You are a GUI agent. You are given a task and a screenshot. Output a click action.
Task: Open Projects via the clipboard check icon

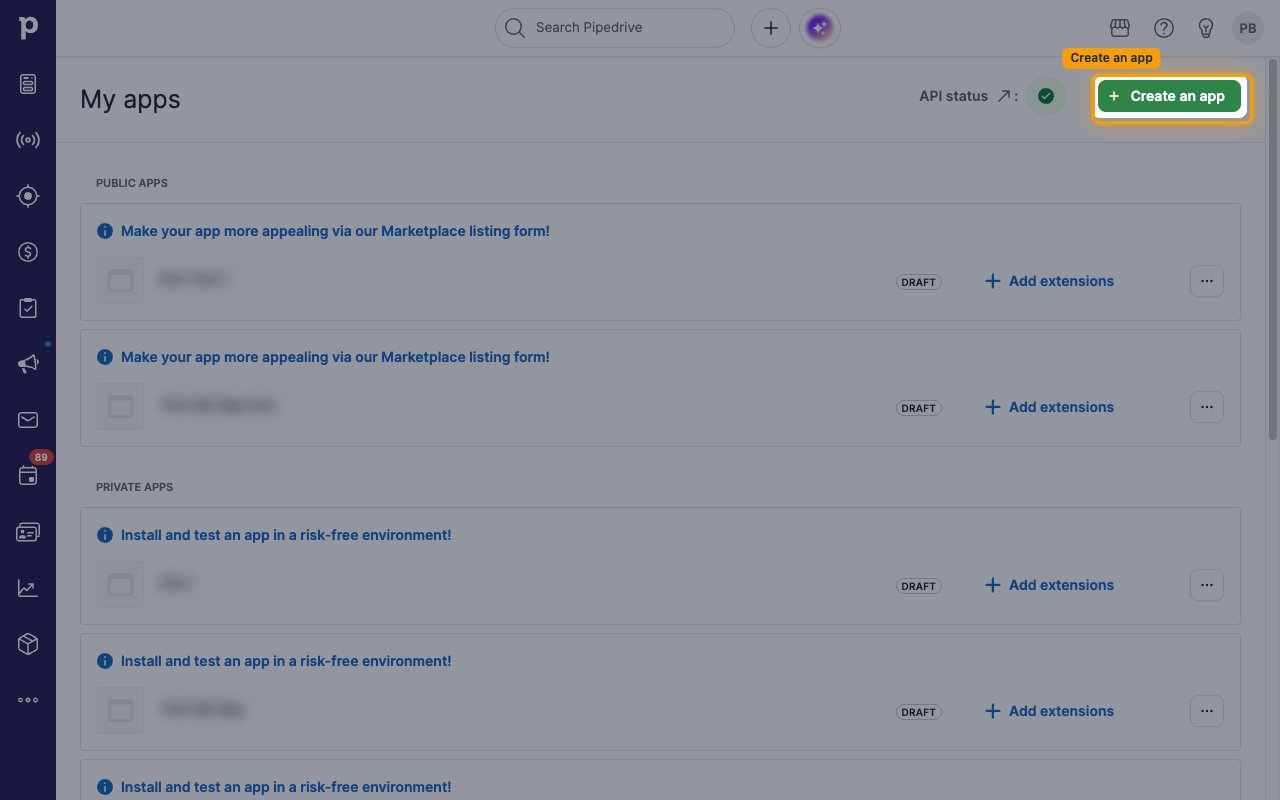pyautogui.click(x=28, y=308)
